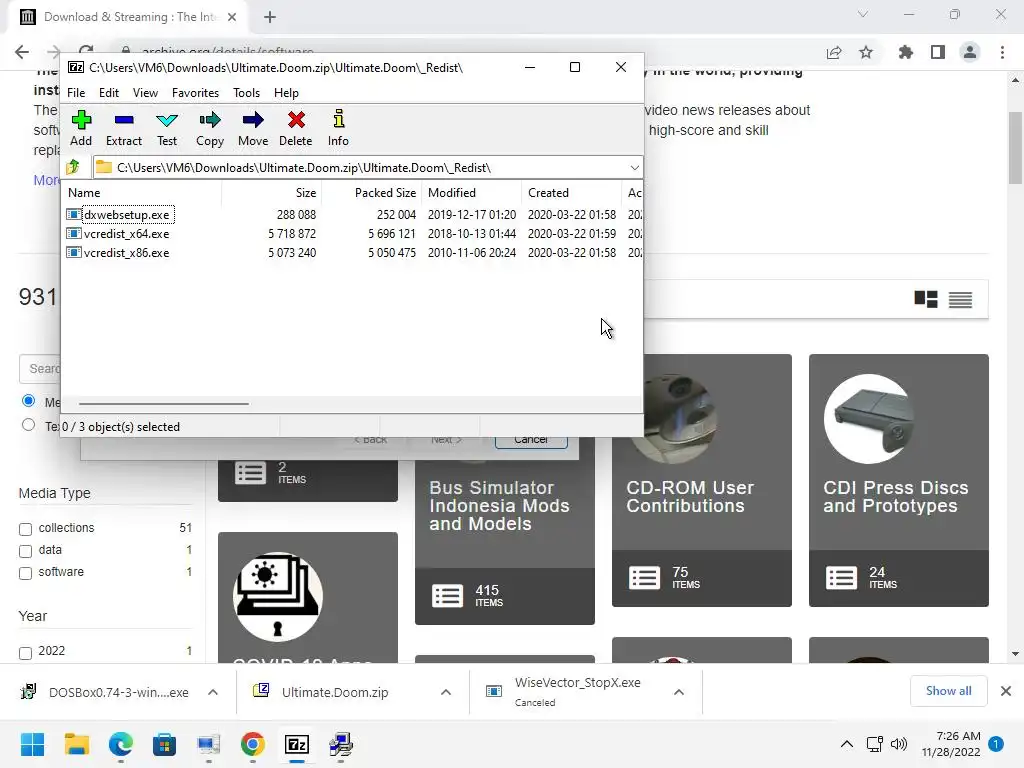The image size is (1024, 768).
Task: Sort files by the Name column header
Action: (142, 193)
